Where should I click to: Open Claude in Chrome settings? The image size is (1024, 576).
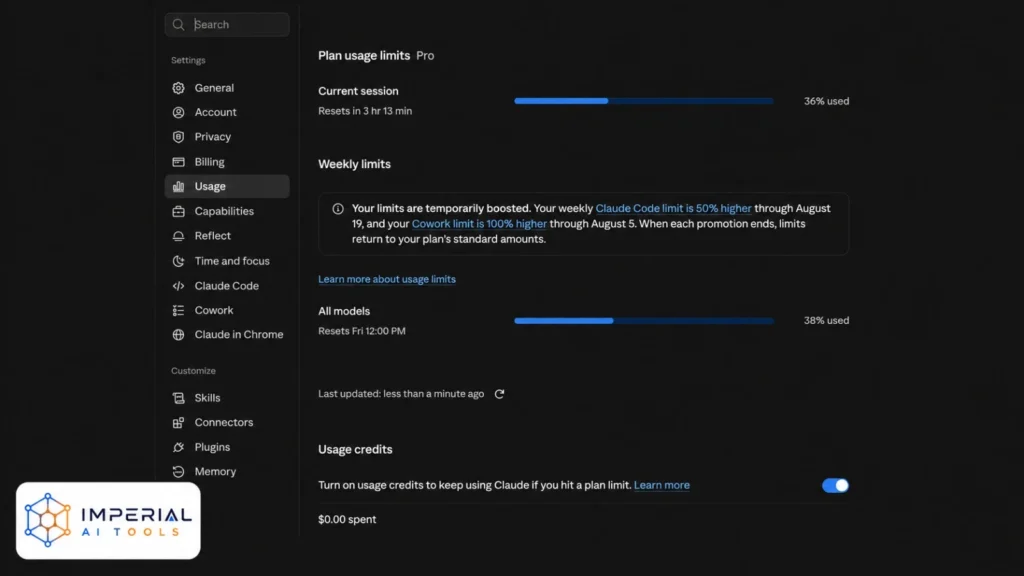(x=227, y=334)
